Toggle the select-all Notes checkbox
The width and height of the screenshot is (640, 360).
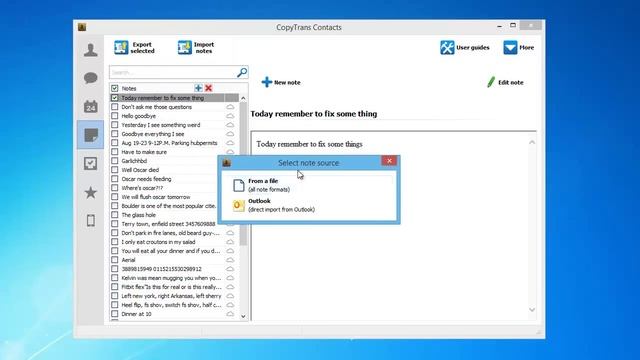click(x=115, y=88)
